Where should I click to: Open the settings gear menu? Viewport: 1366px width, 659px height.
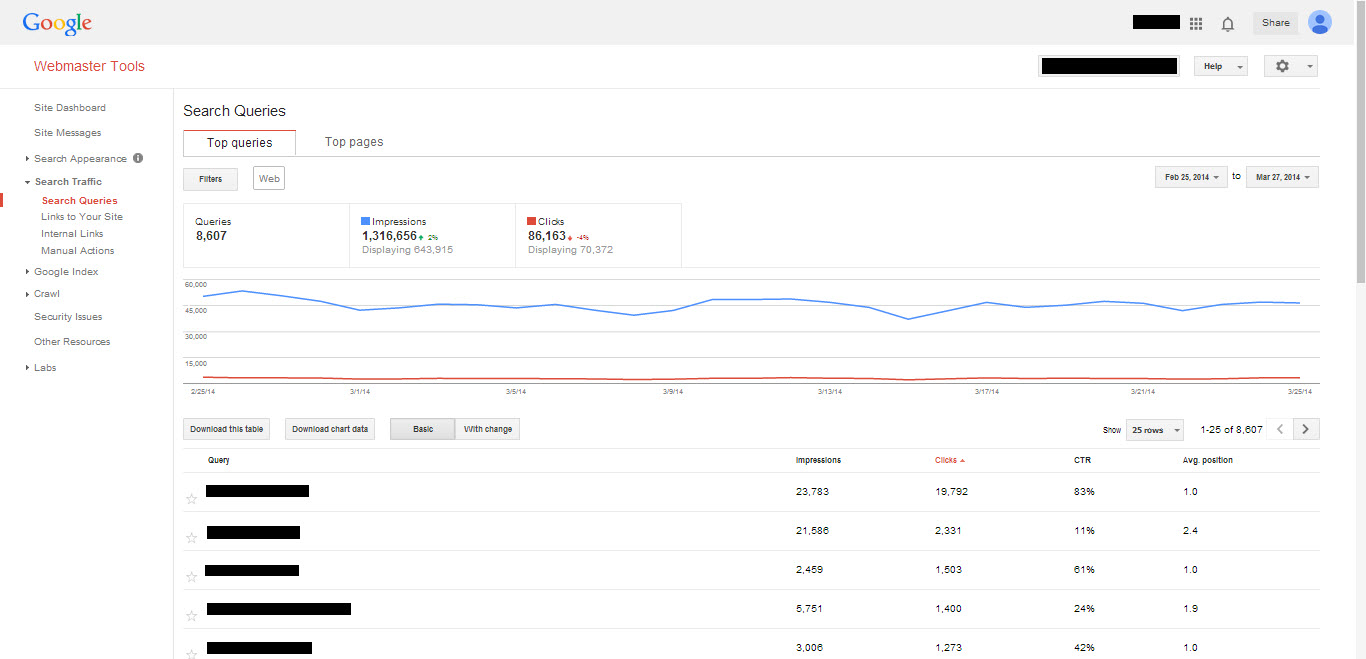tap(1290, 66)
